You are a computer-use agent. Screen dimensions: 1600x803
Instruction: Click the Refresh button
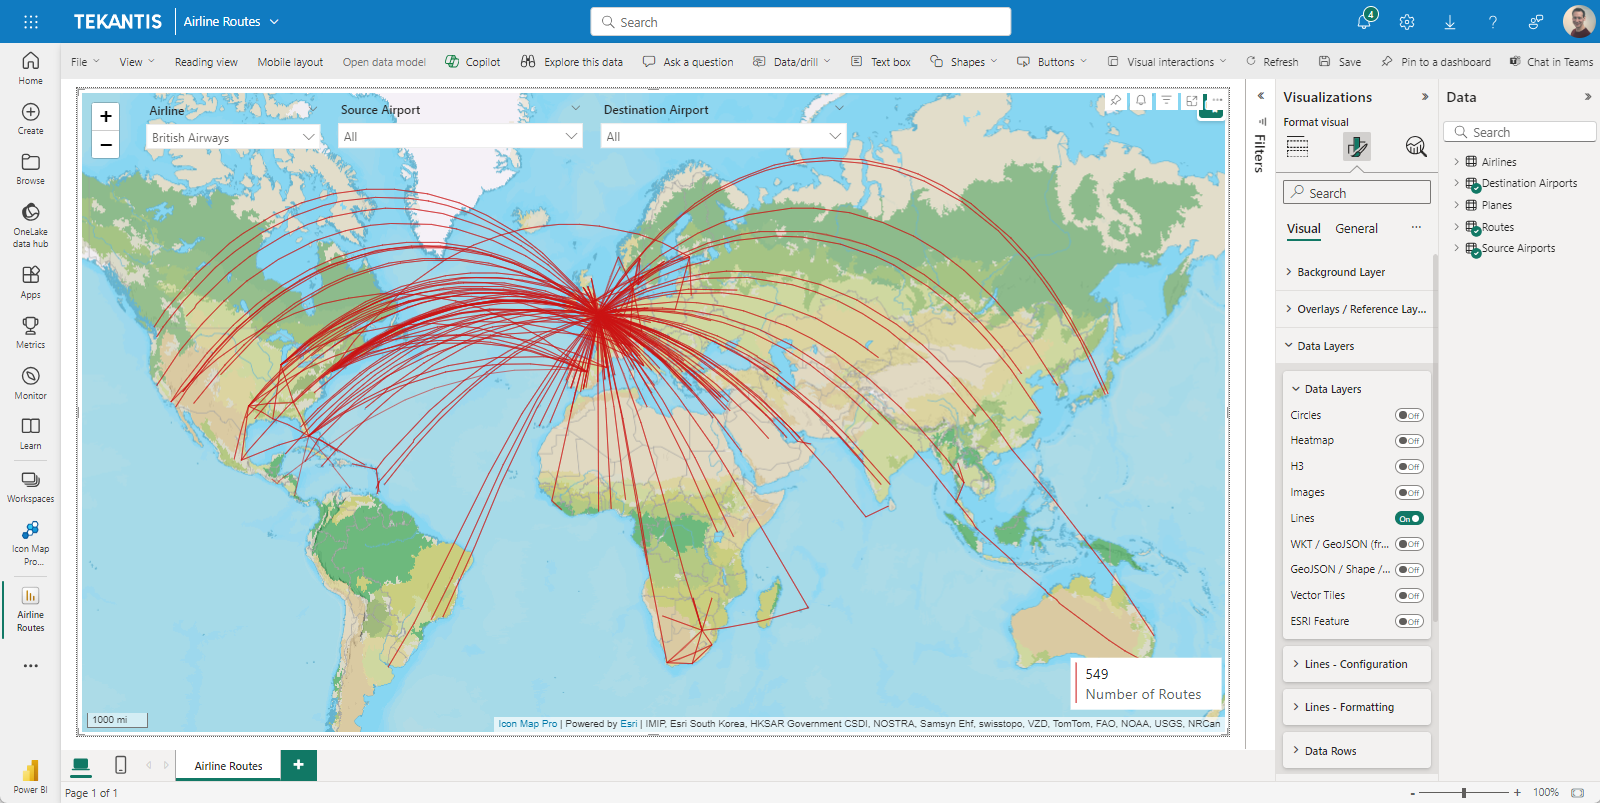[1272, 62]
